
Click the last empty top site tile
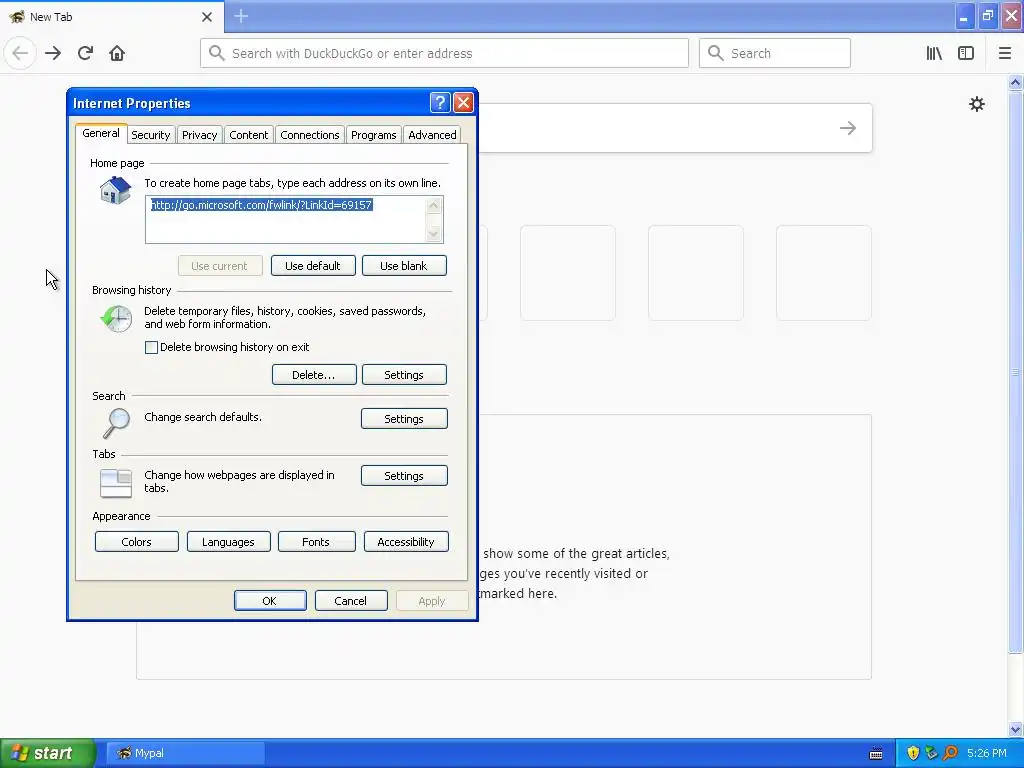click(824, 273)
